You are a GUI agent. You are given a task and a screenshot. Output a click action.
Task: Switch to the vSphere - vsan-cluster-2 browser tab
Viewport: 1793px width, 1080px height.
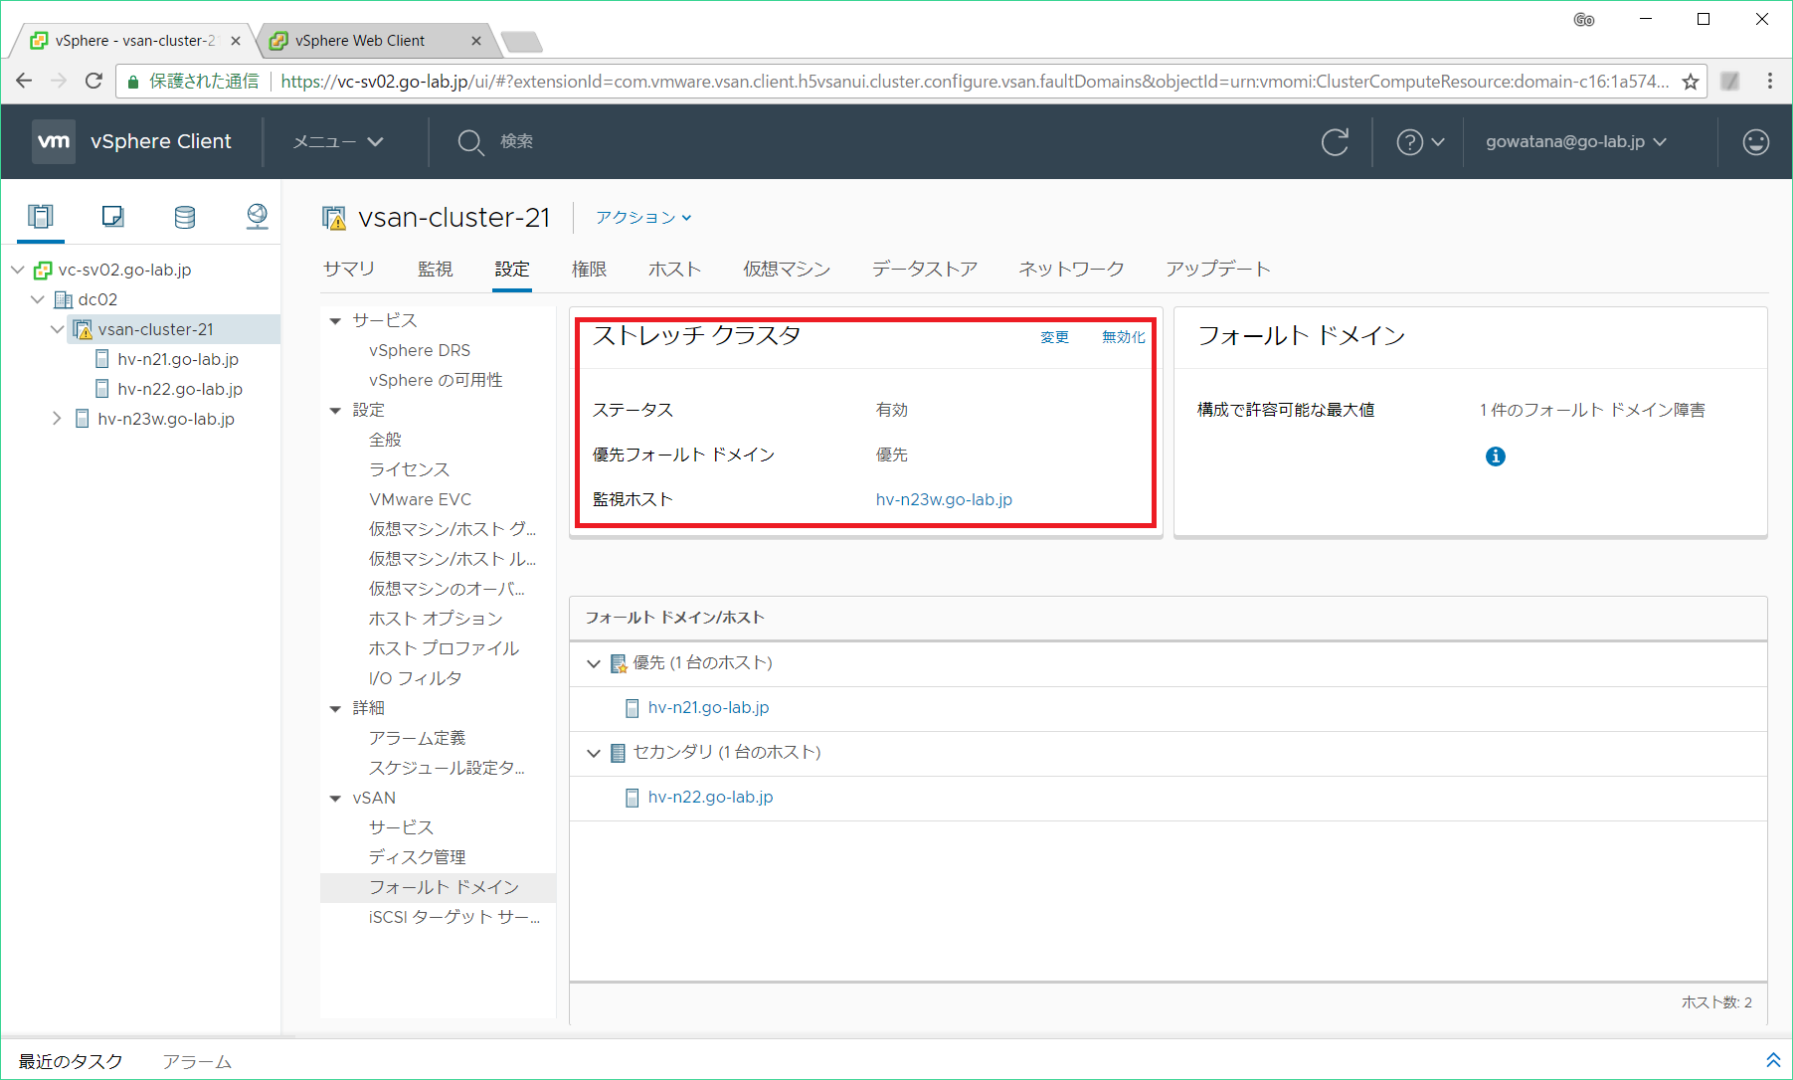click(135, 41)
